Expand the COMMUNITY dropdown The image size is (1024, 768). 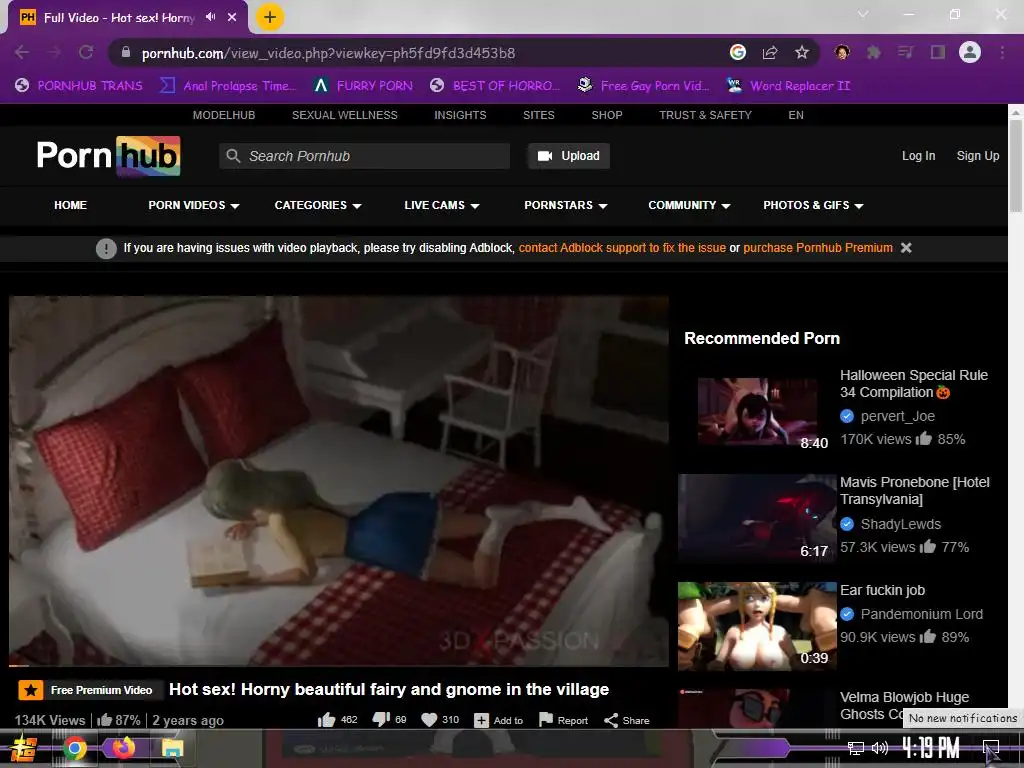(x=689, y=205)
